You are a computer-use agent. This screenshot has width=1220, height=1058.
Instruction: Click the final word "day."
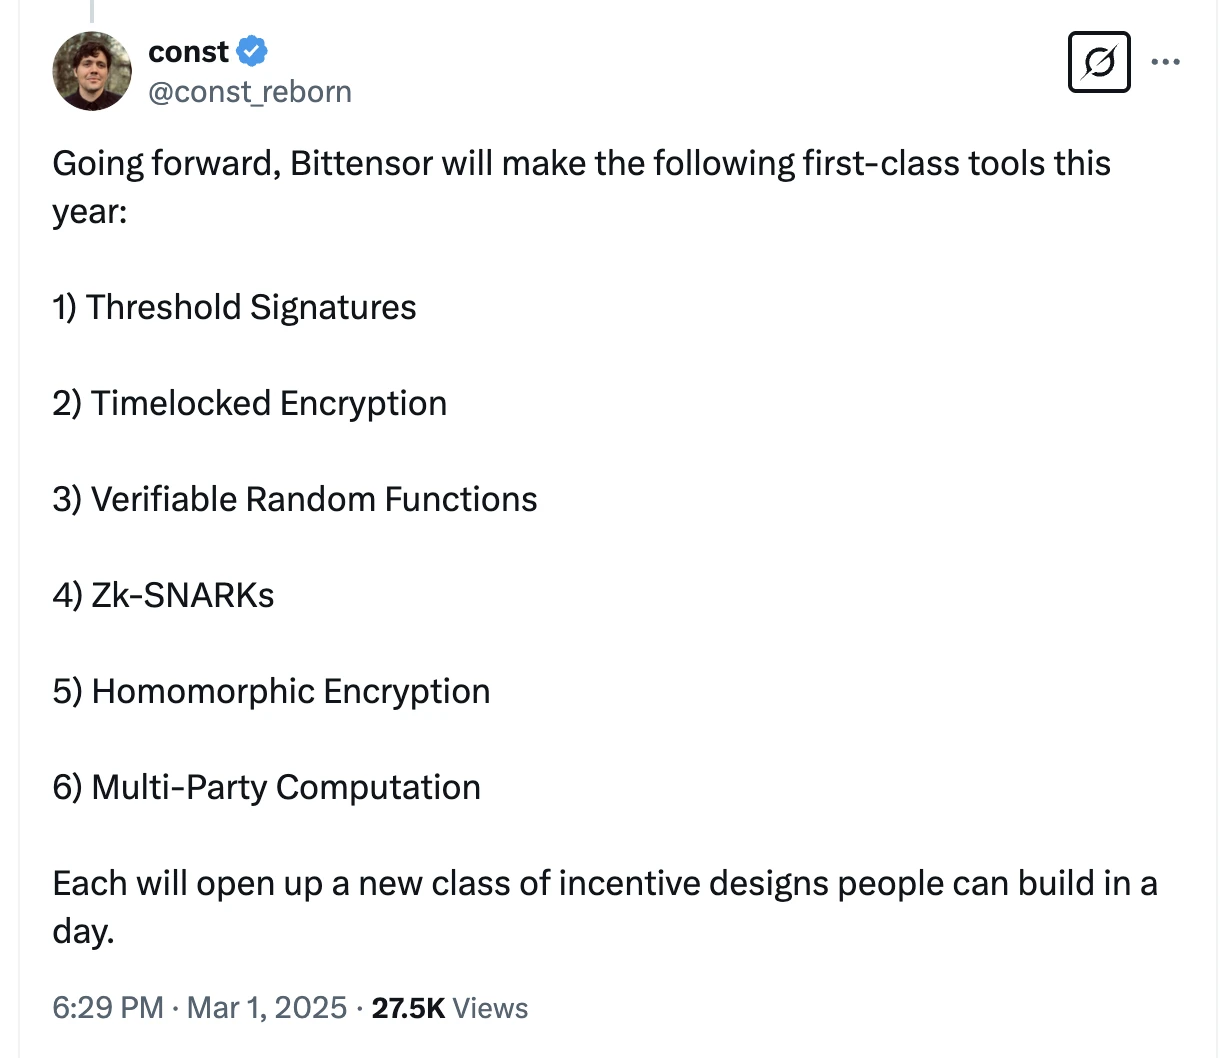coord(84,931)
